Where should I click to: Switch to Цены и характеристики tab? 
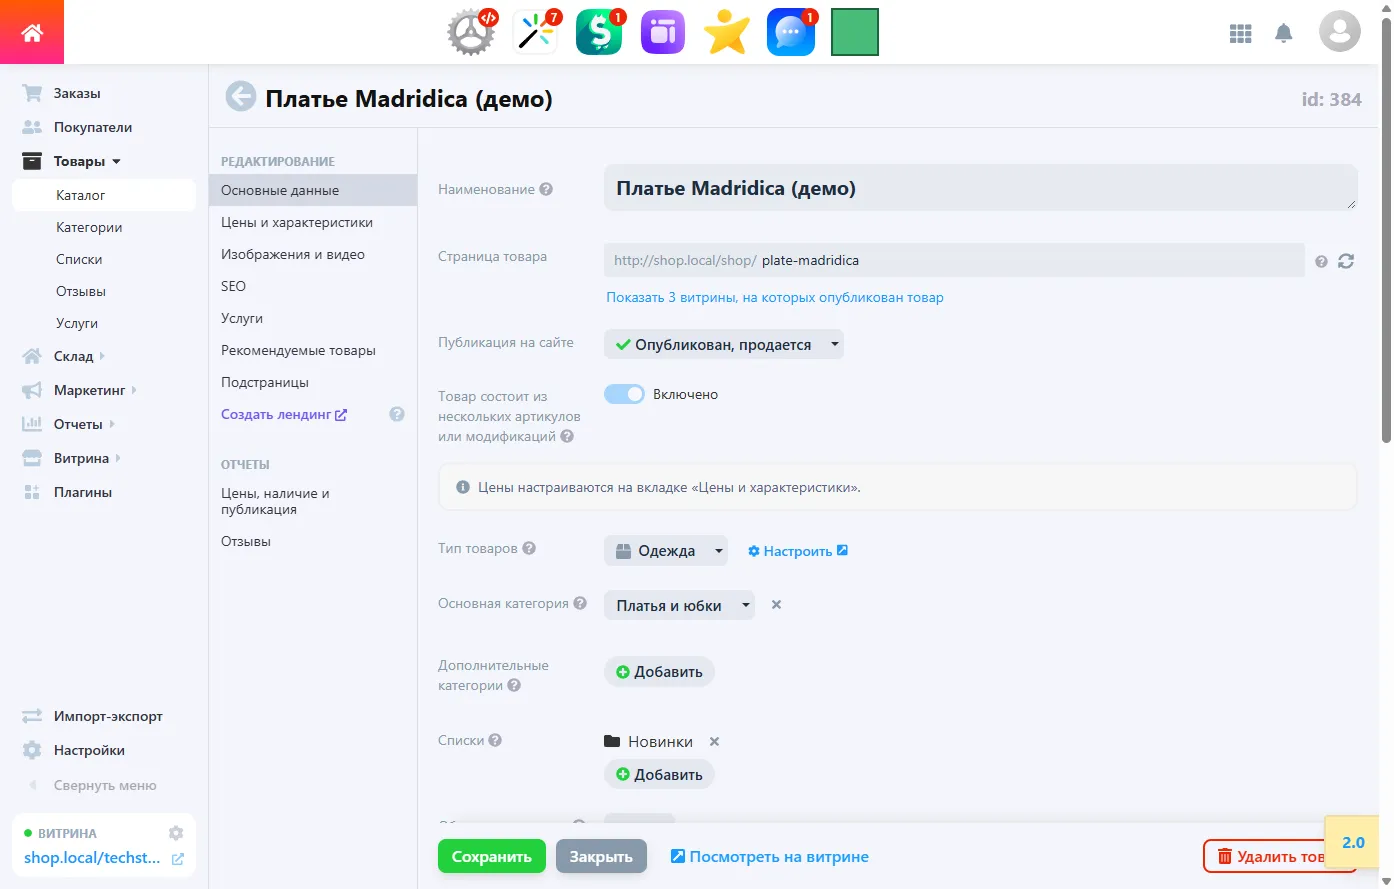(296, 222)
